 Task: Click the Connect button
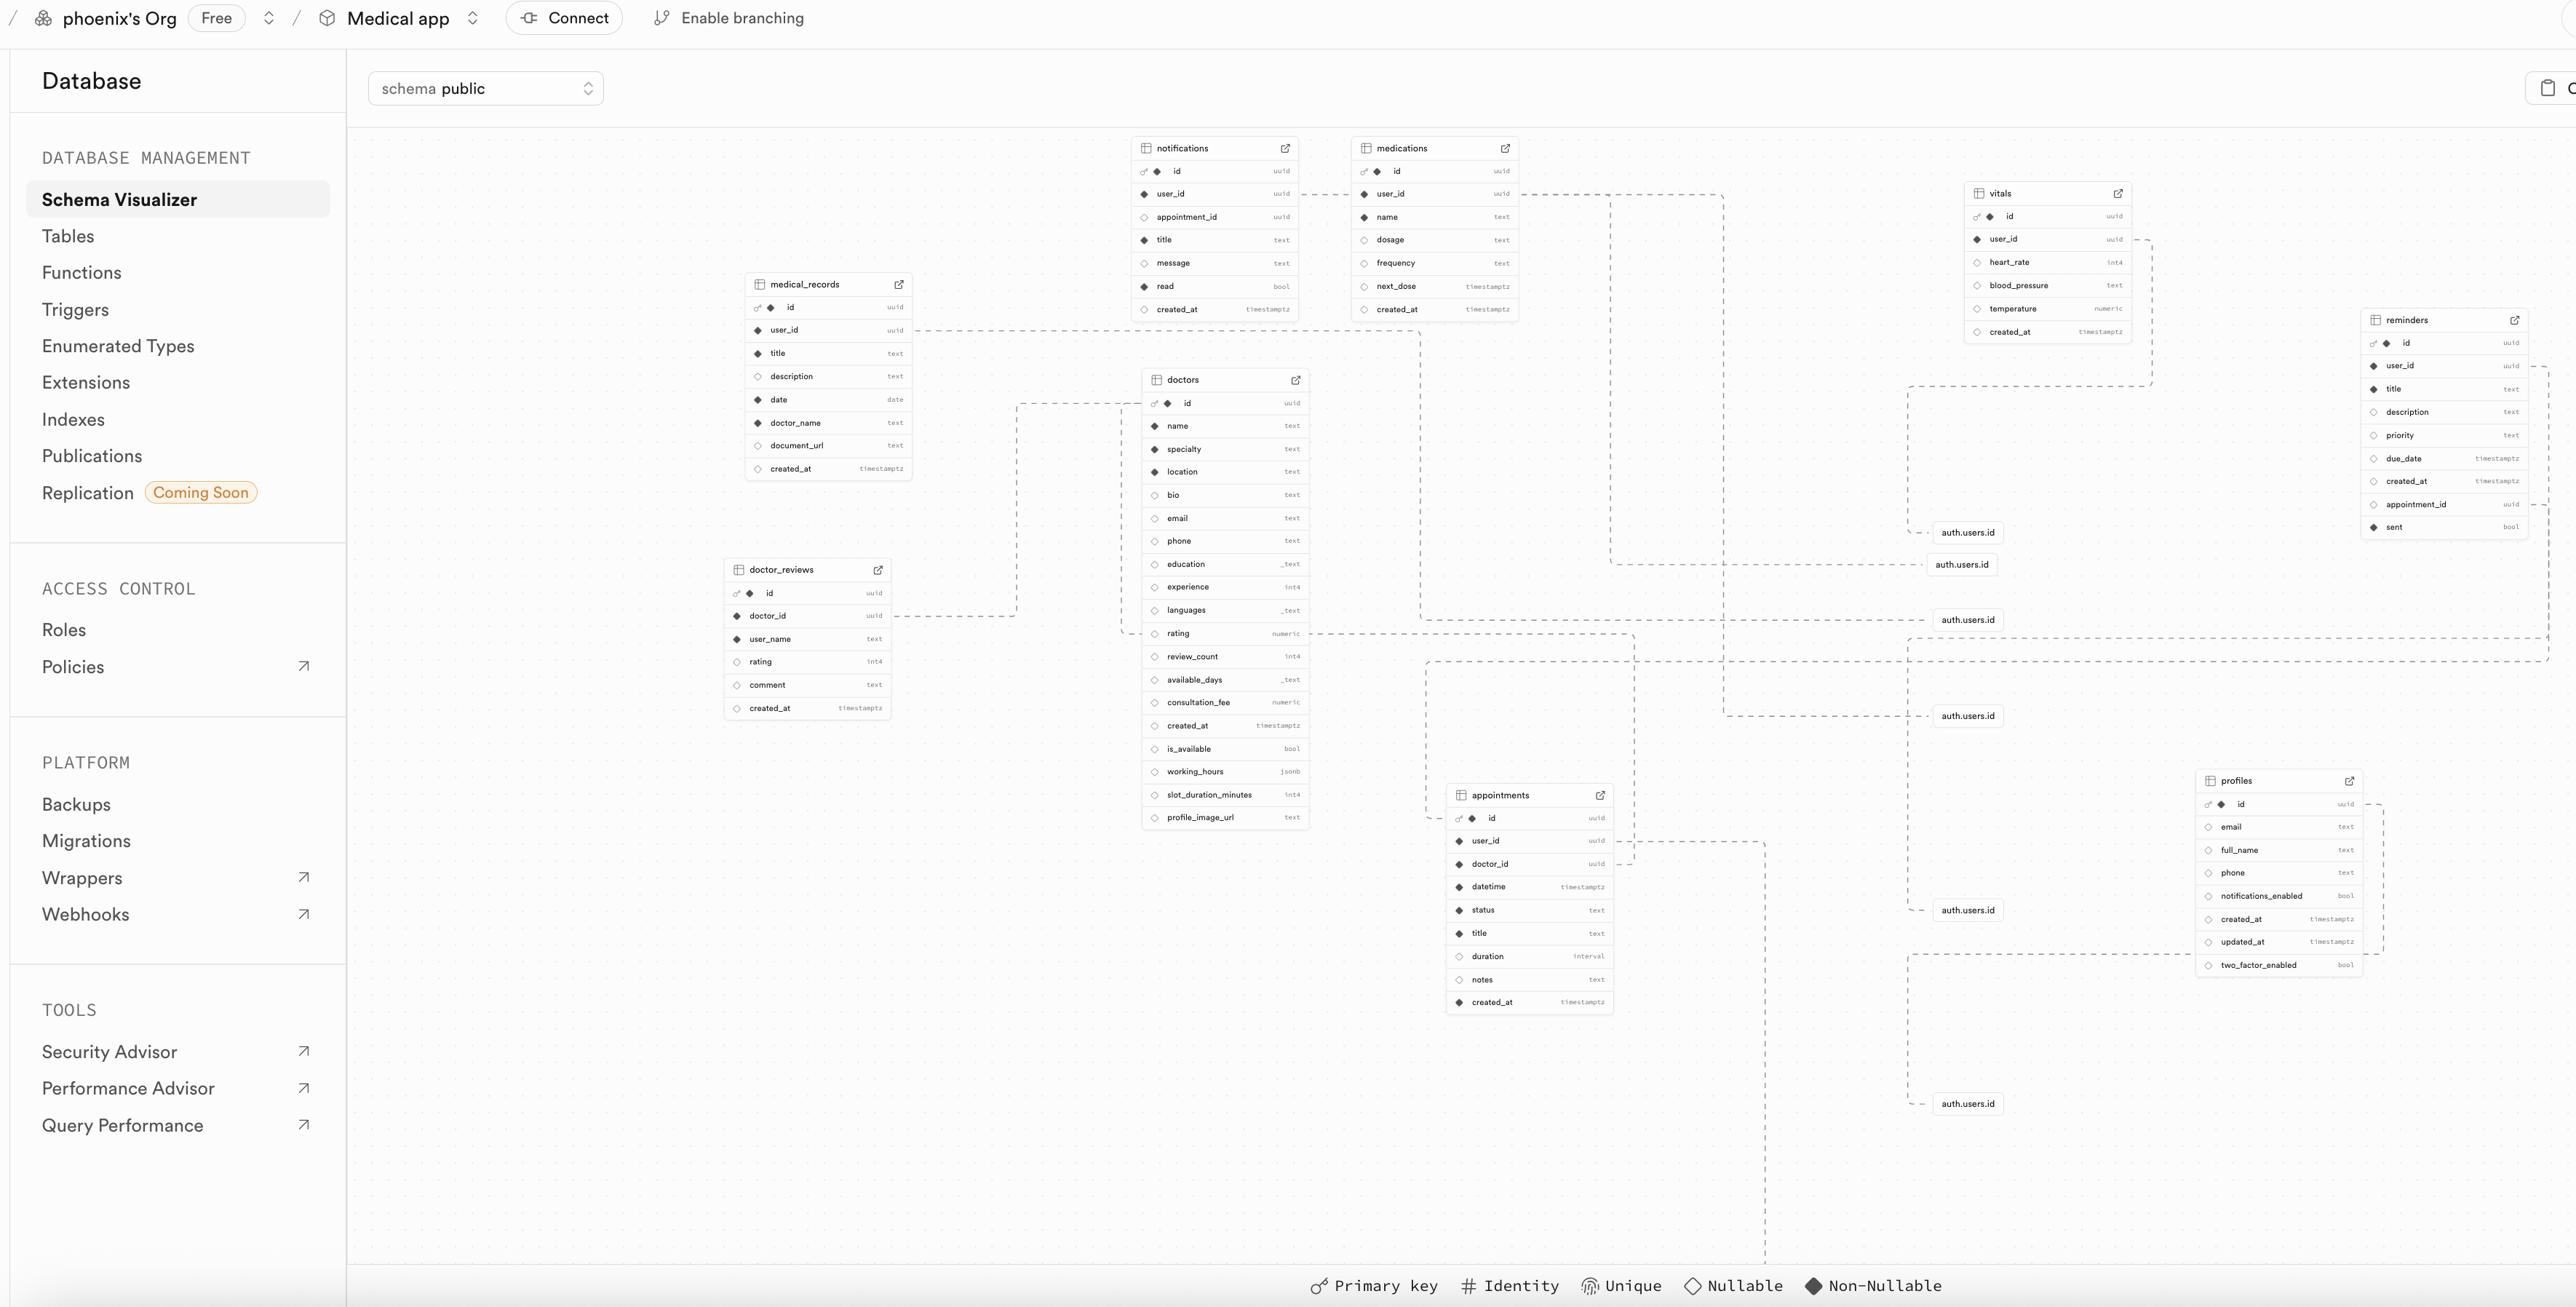click(x=564, y=18)
